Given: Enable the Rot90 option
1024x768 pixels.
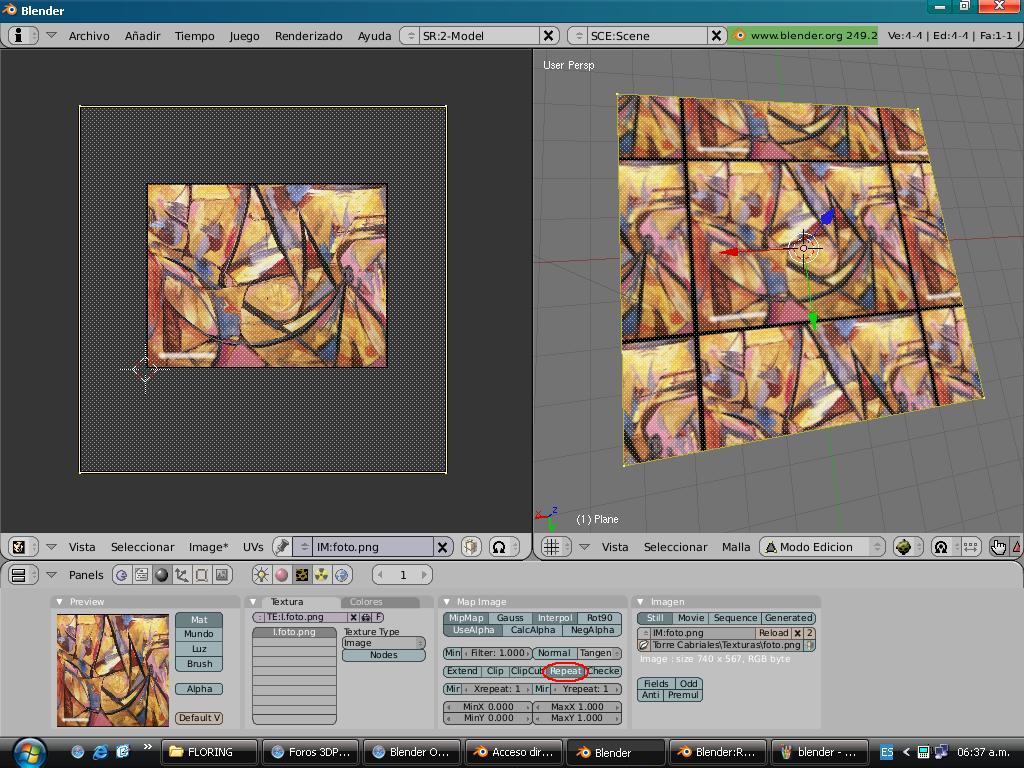Looking at the screenshot, I should [600, 618].
